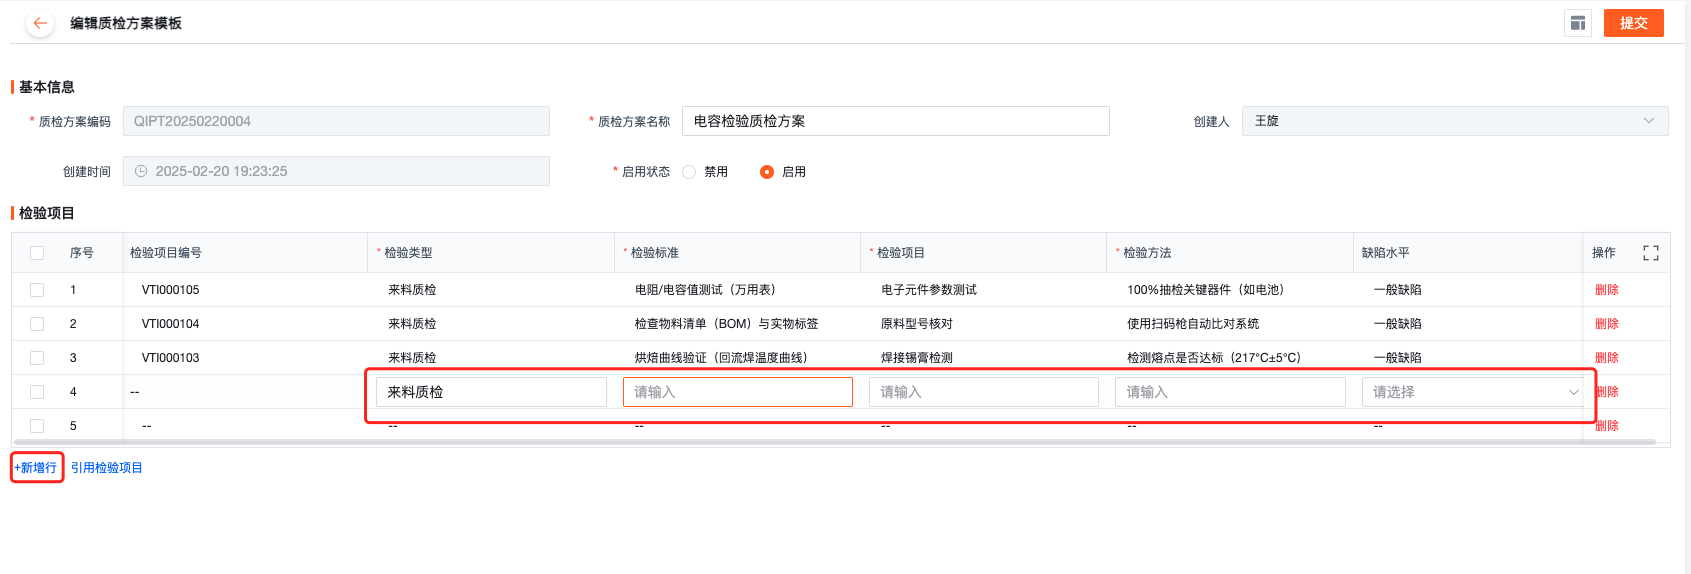The width and height of the screenshot is (1691, 574).
Task: Click the cell 使用扫码枪自动比对系统
Action: (1193, 324)
